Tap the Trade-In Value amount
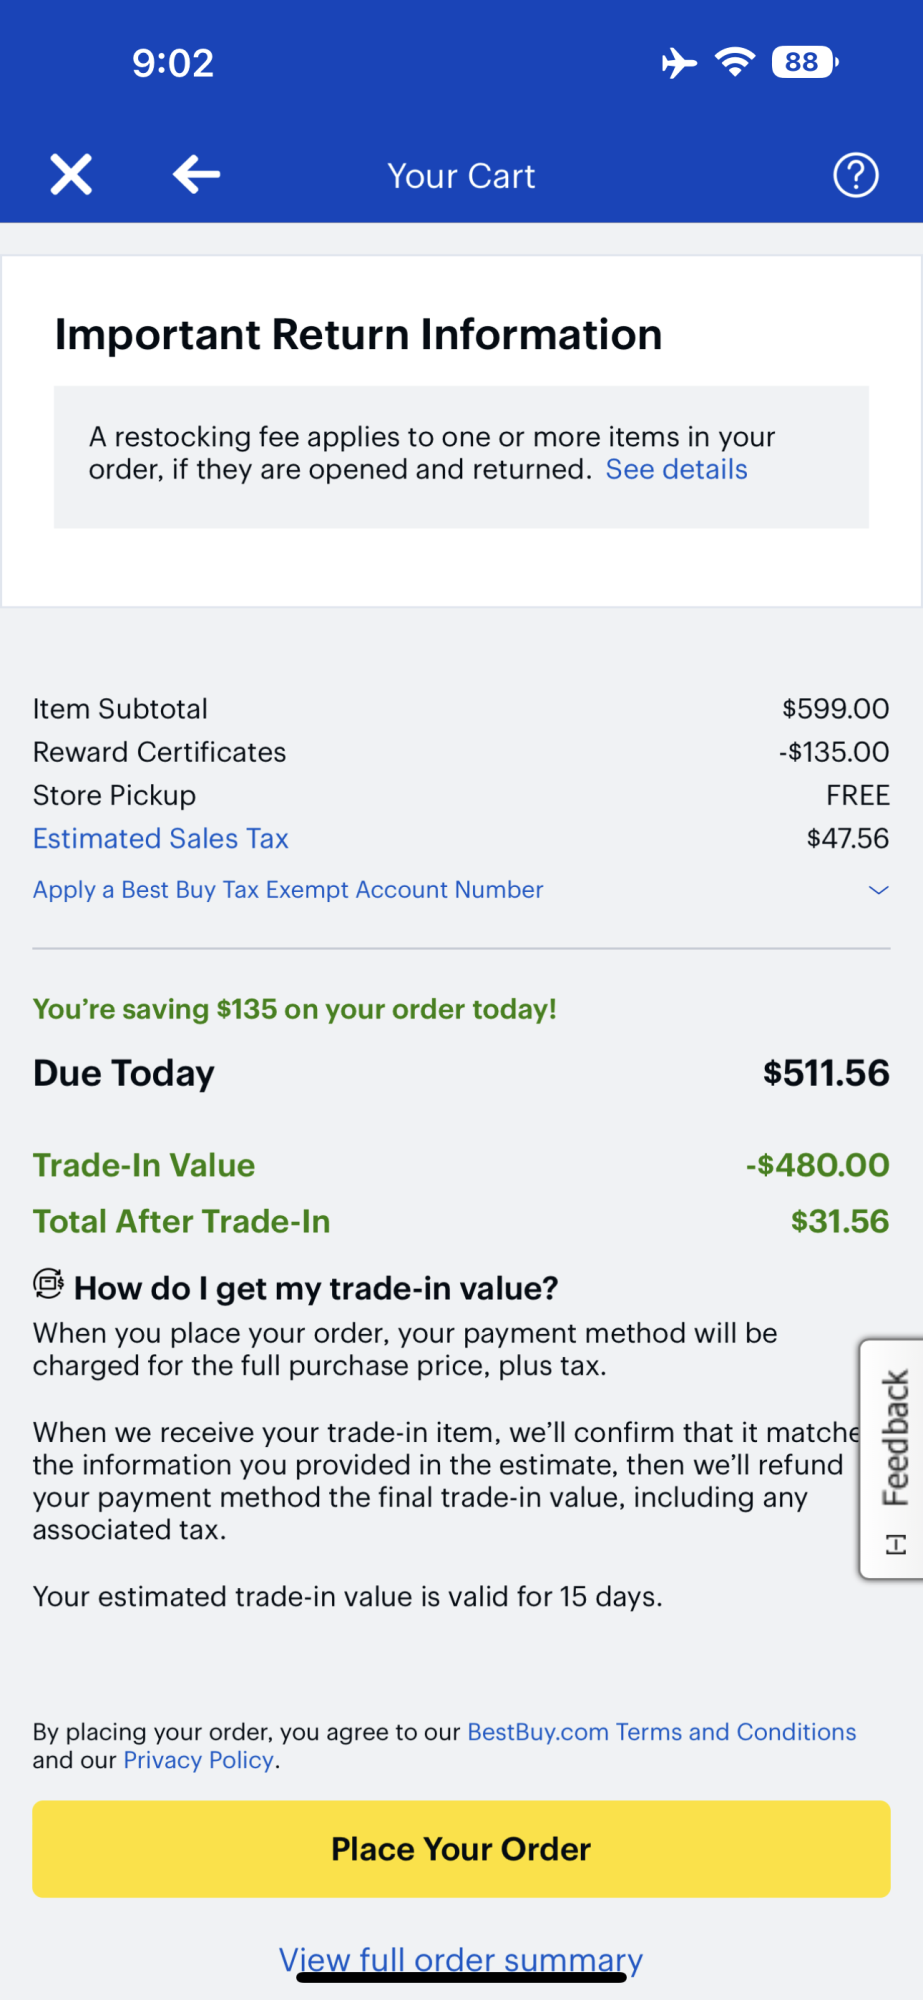The image size is (923, 2000). (817, 1165)
